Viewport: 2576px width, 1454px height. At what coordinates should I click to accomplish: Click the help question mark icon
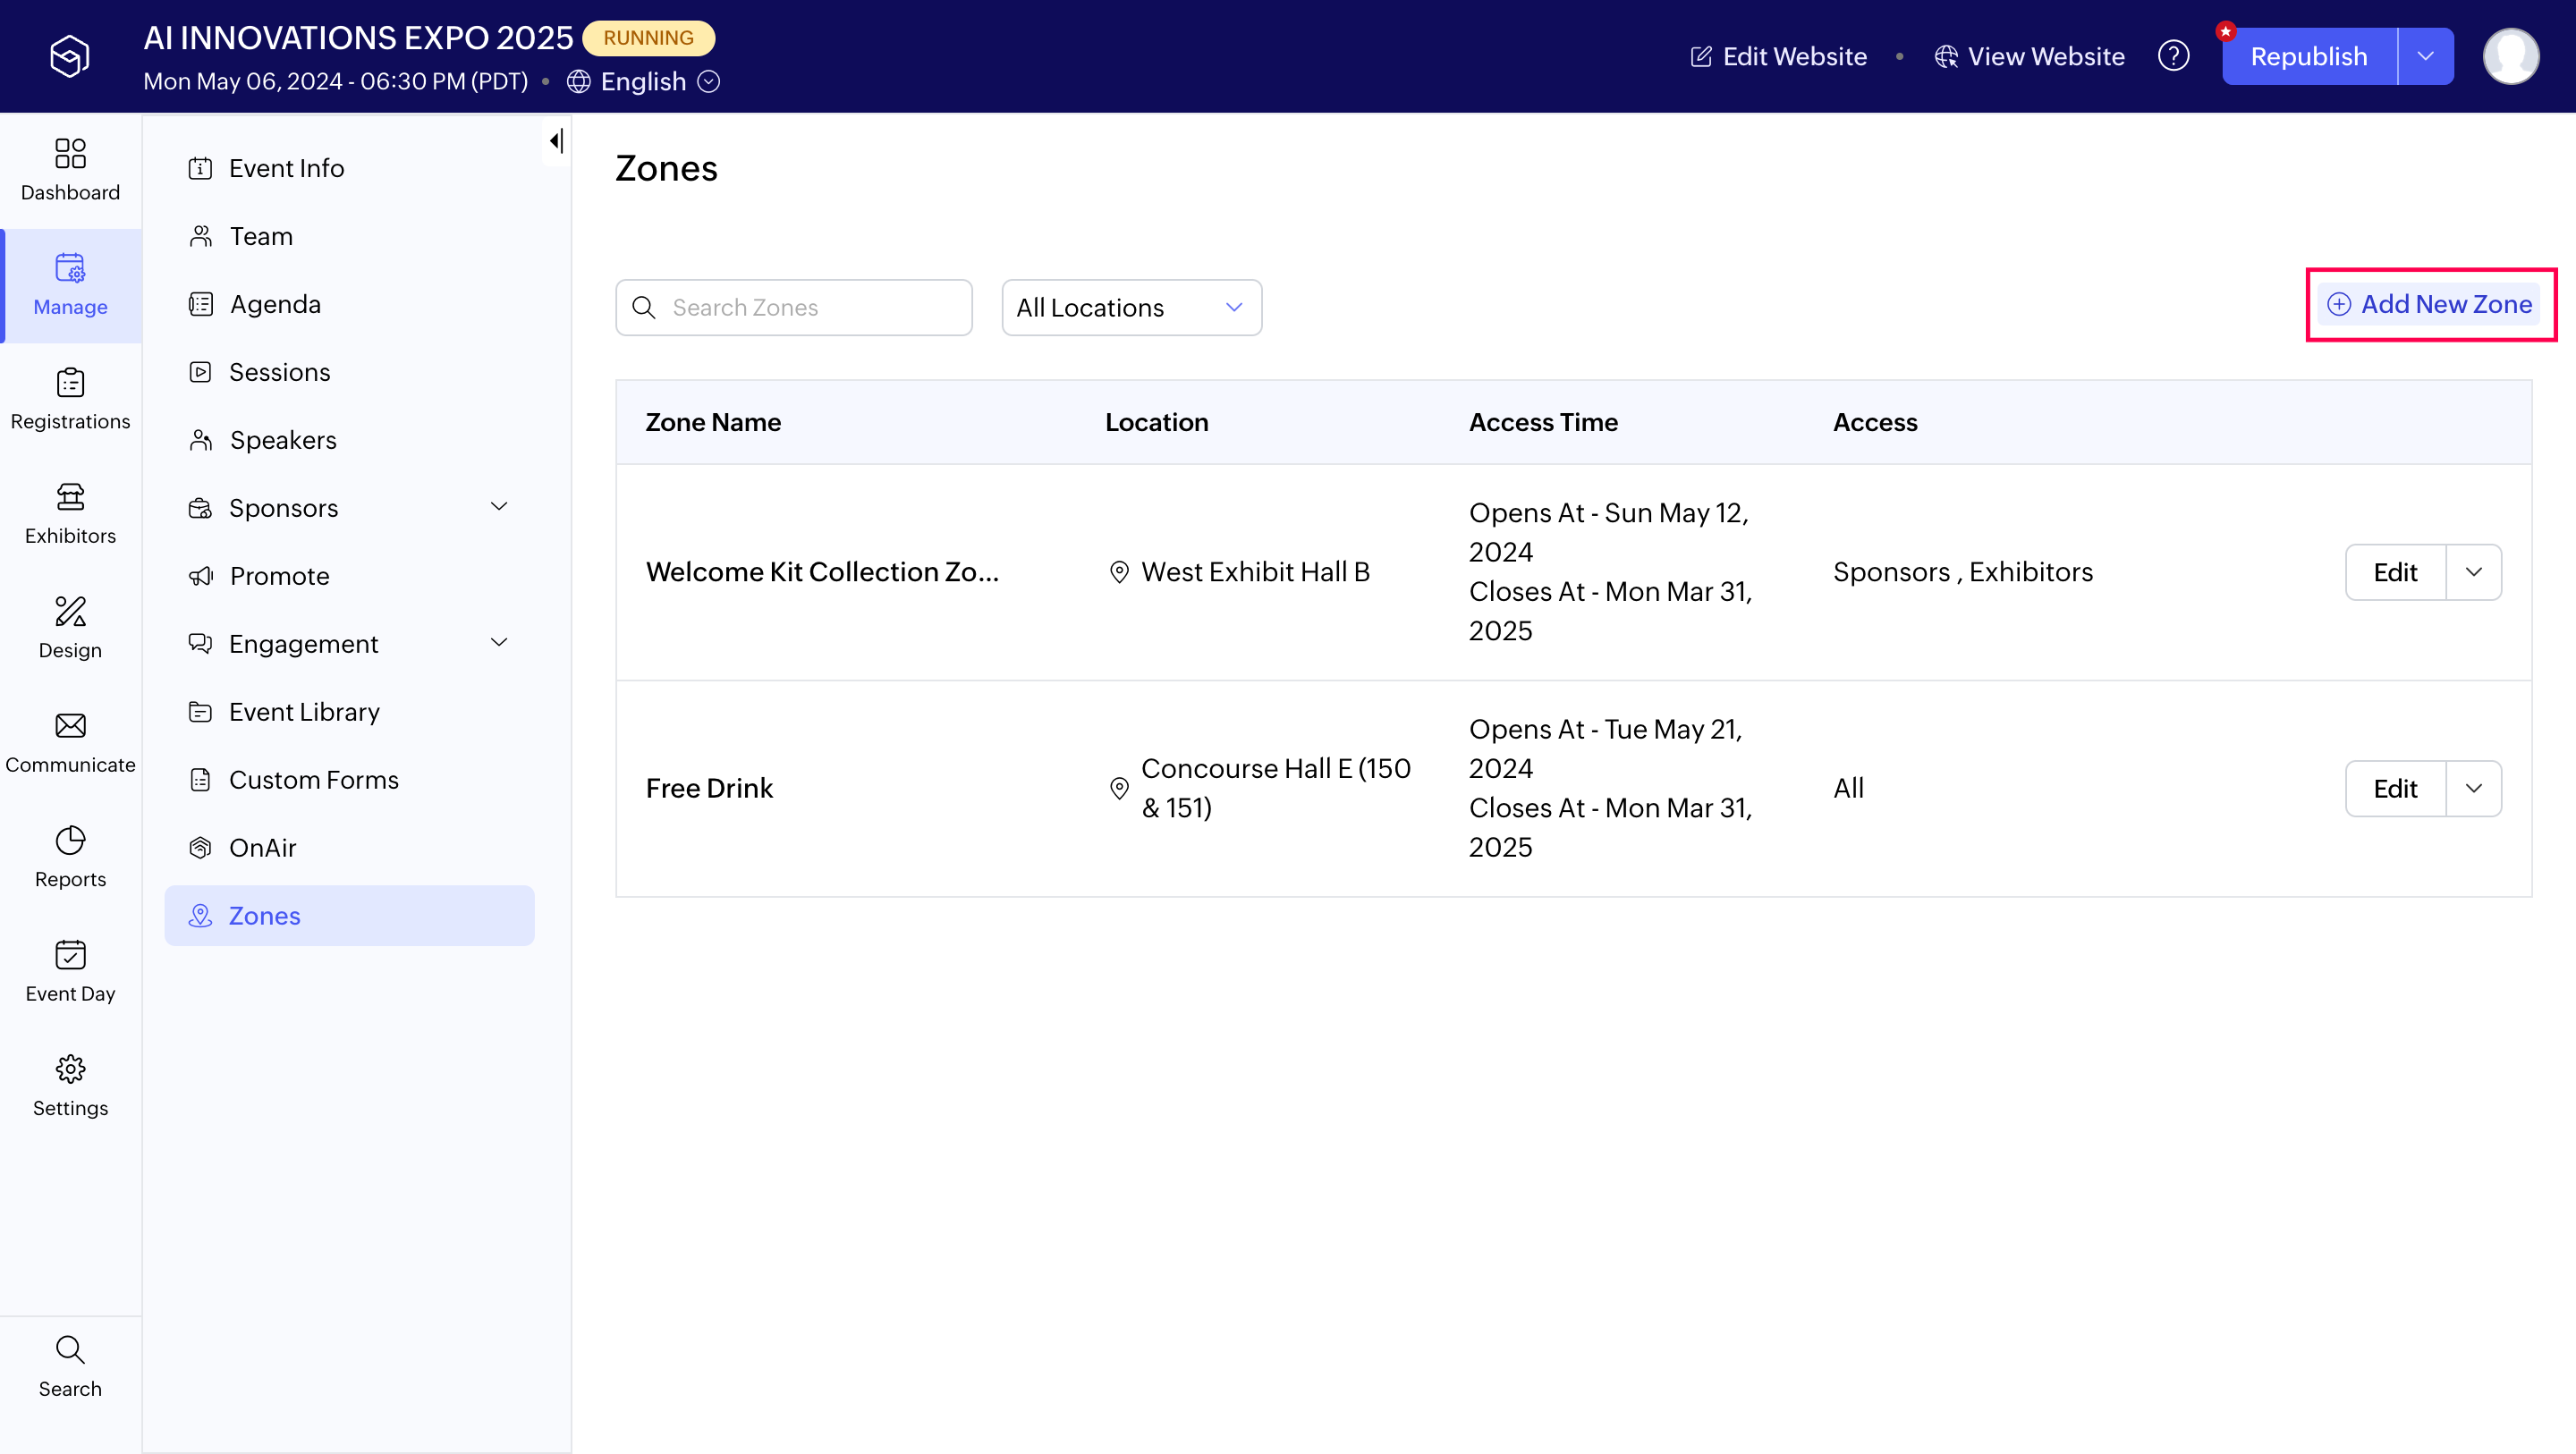click(x=2173, y=56)
